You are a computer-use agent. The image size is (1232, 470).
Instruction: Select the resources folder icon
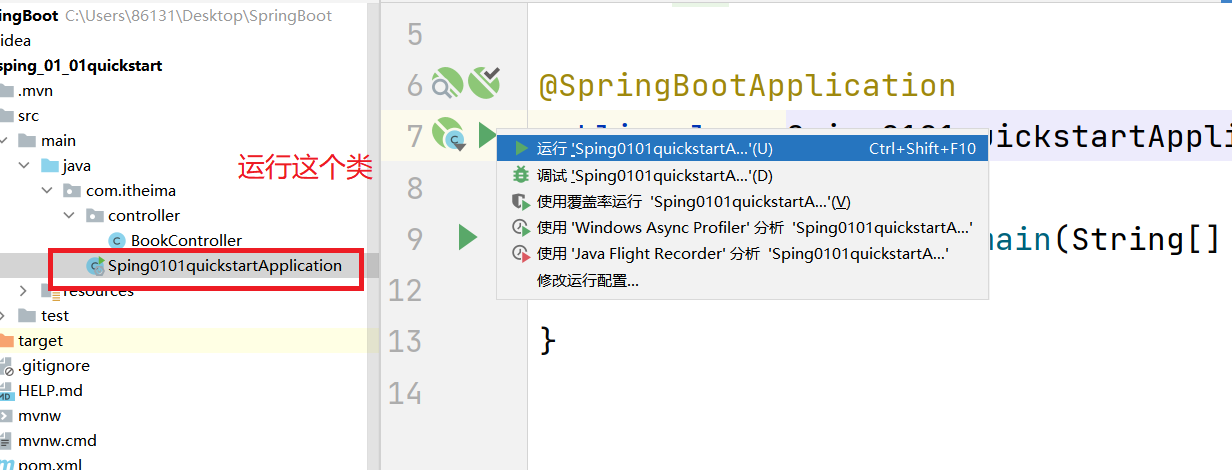tap(49, 291)
